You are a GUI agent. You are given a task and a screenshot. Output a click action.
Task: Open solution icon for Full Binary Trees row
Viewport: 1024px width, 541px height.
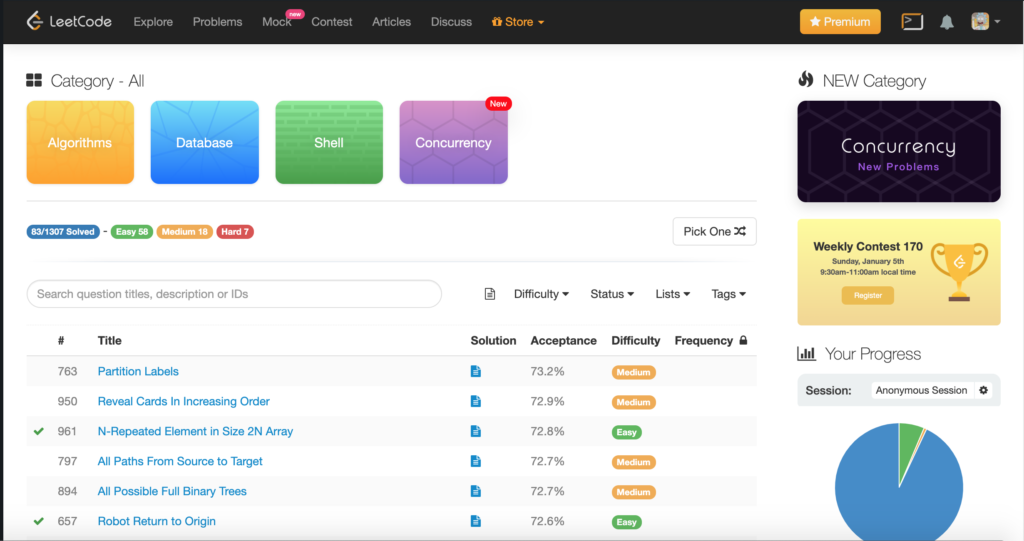click(475, 491)
